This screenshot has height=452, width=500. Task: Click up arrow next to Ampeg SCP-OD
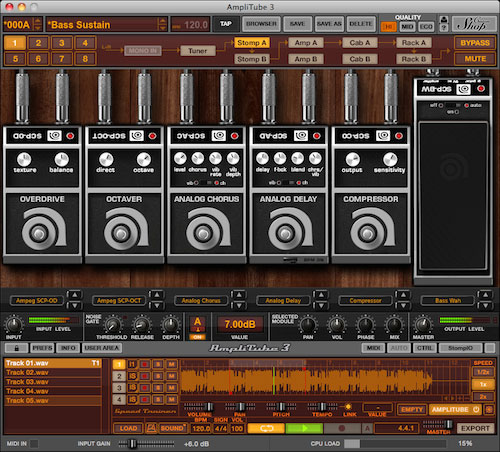[x=74, y=295]
